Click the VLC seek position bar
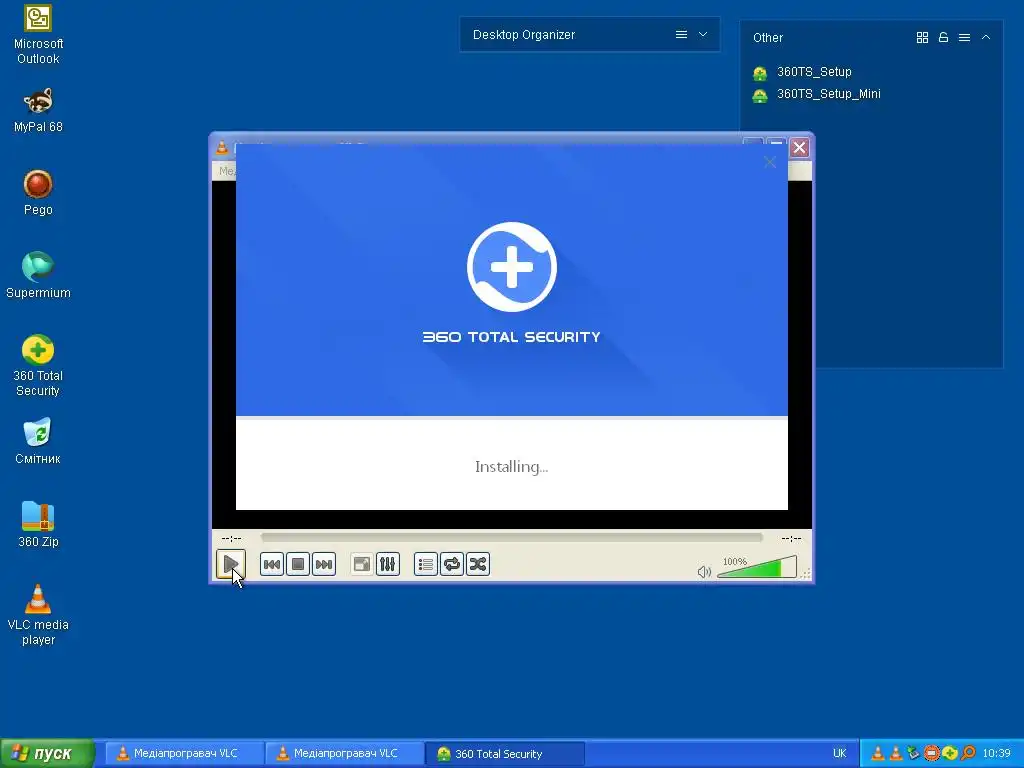 click(x=511, y=537)
